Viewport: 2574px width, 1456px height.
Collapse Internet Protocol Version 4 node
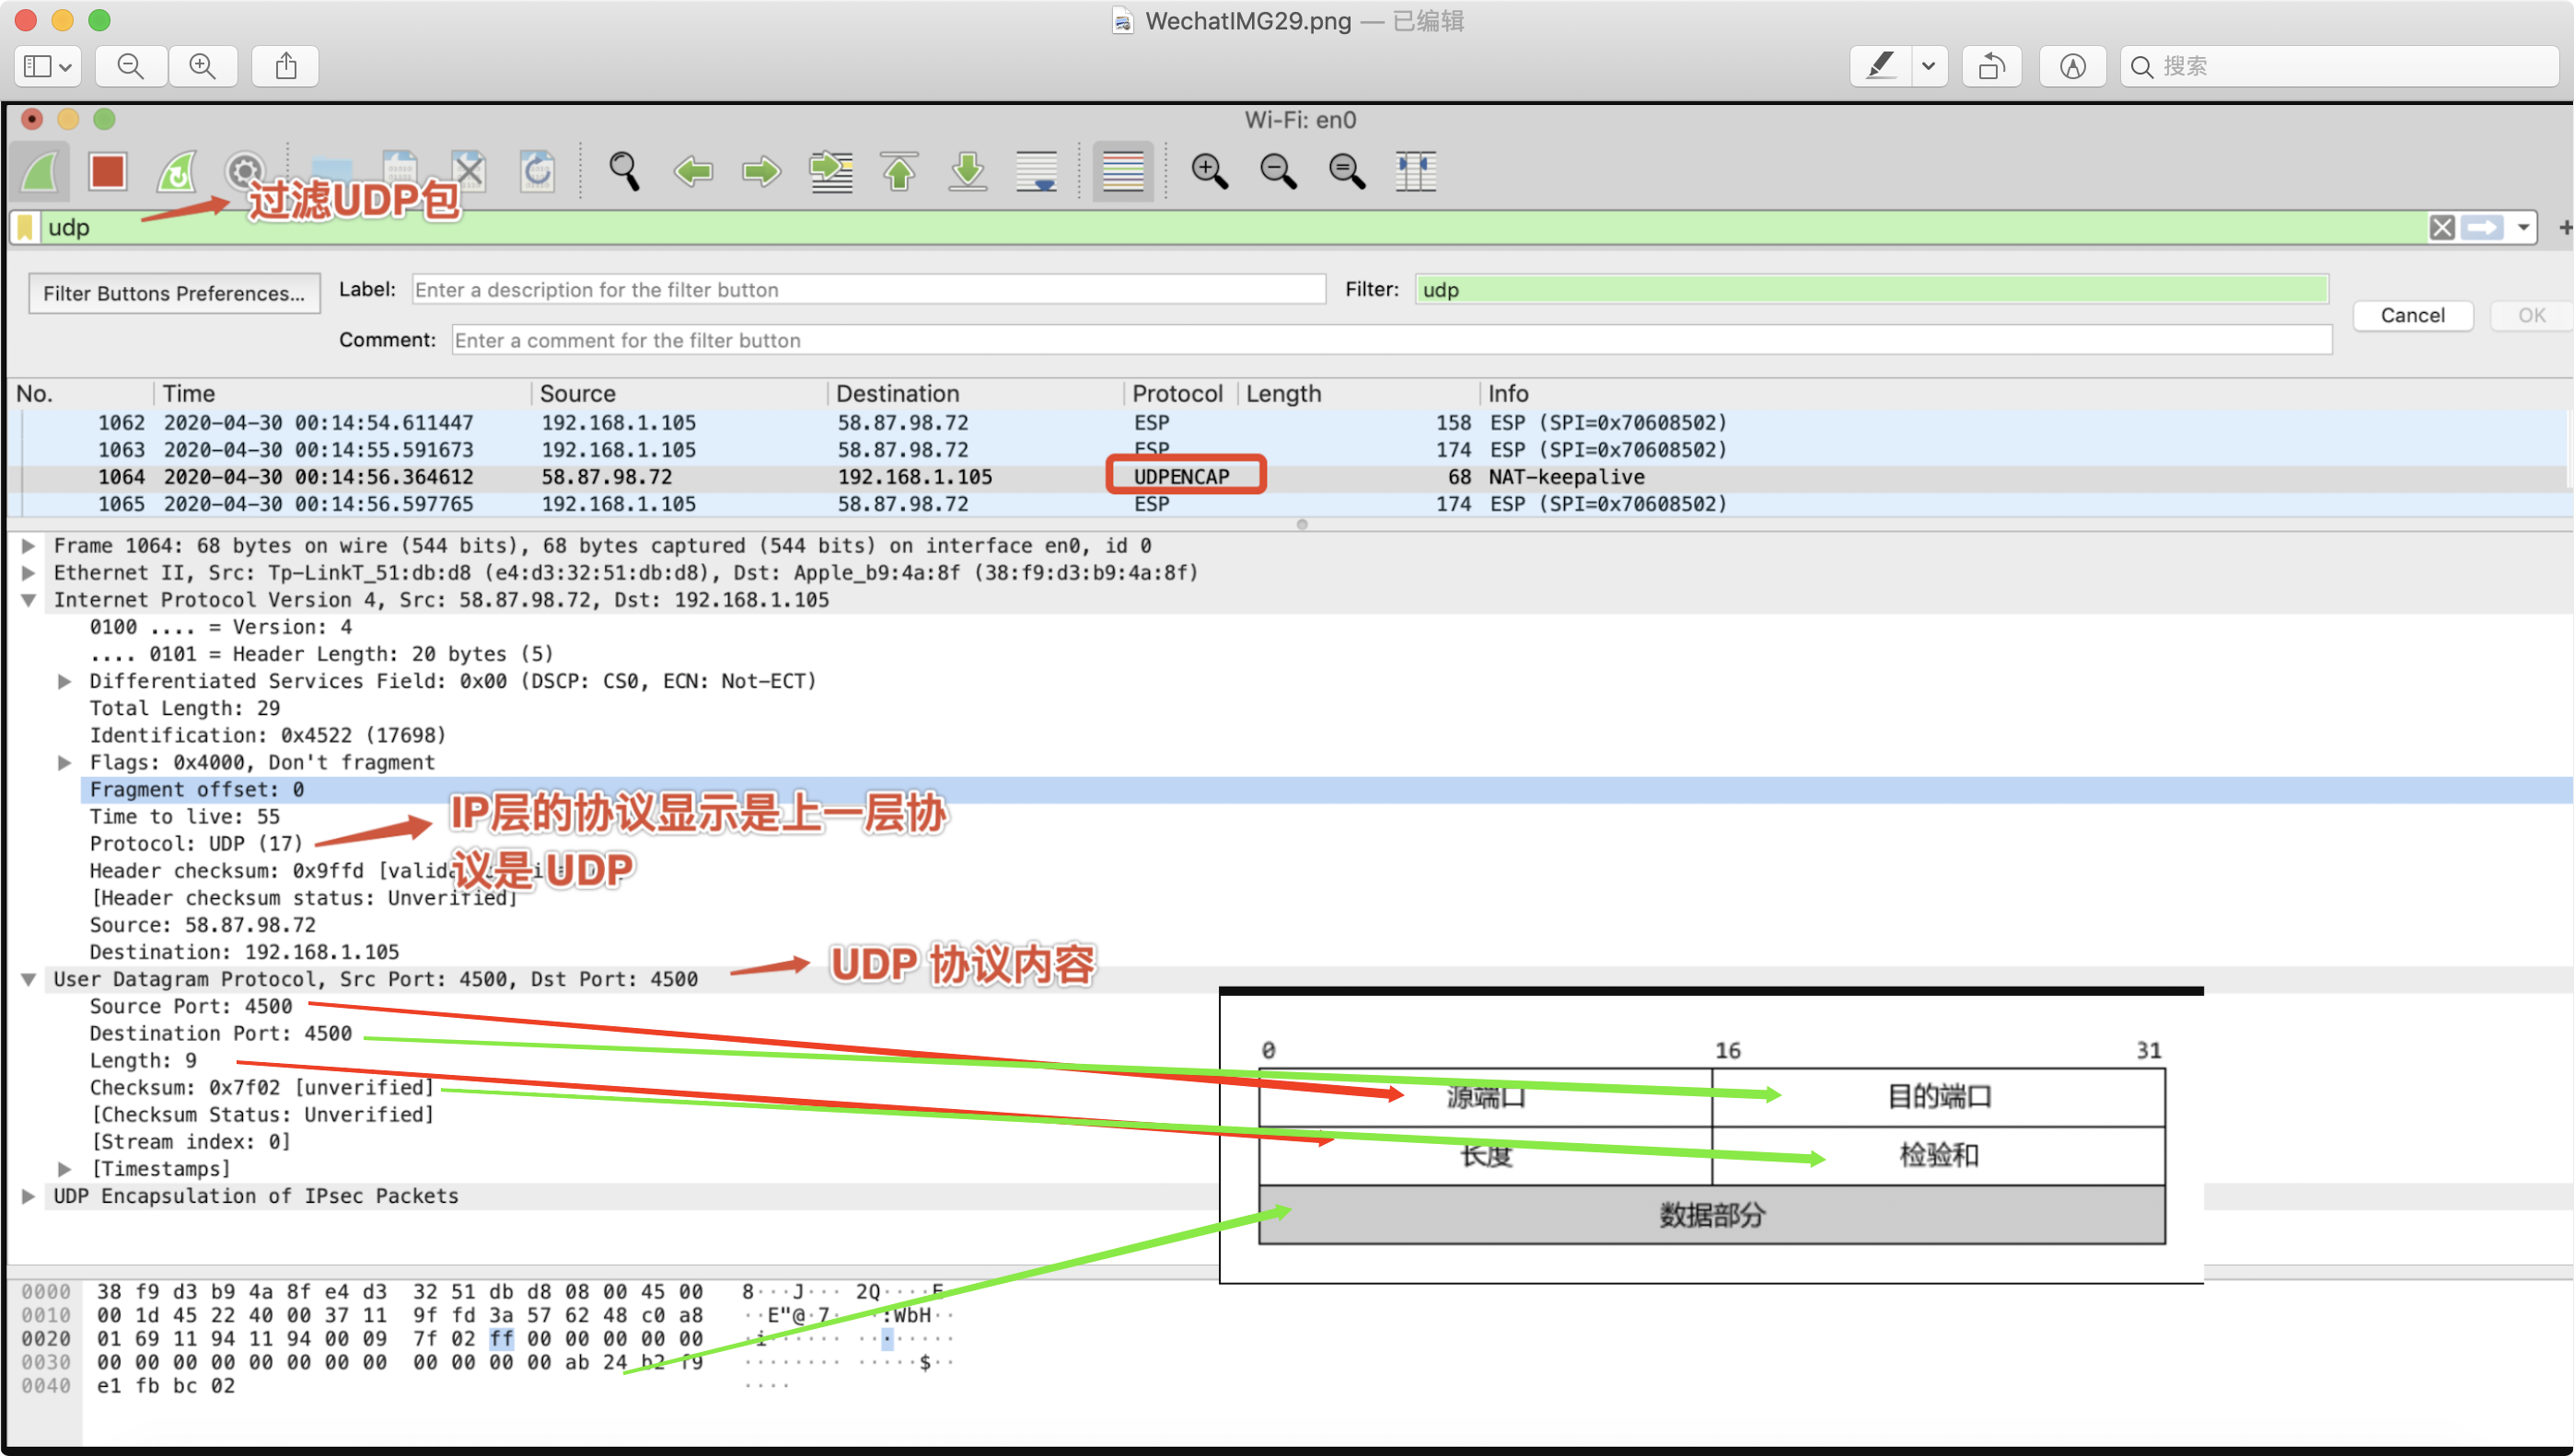point(29,600)
